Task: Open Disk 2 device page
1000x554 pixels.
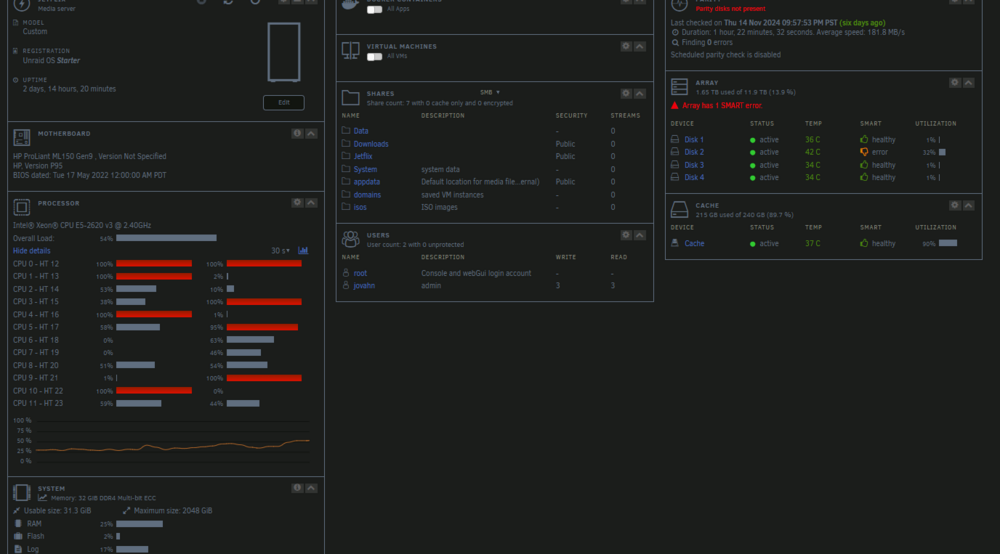Action: 694,152
